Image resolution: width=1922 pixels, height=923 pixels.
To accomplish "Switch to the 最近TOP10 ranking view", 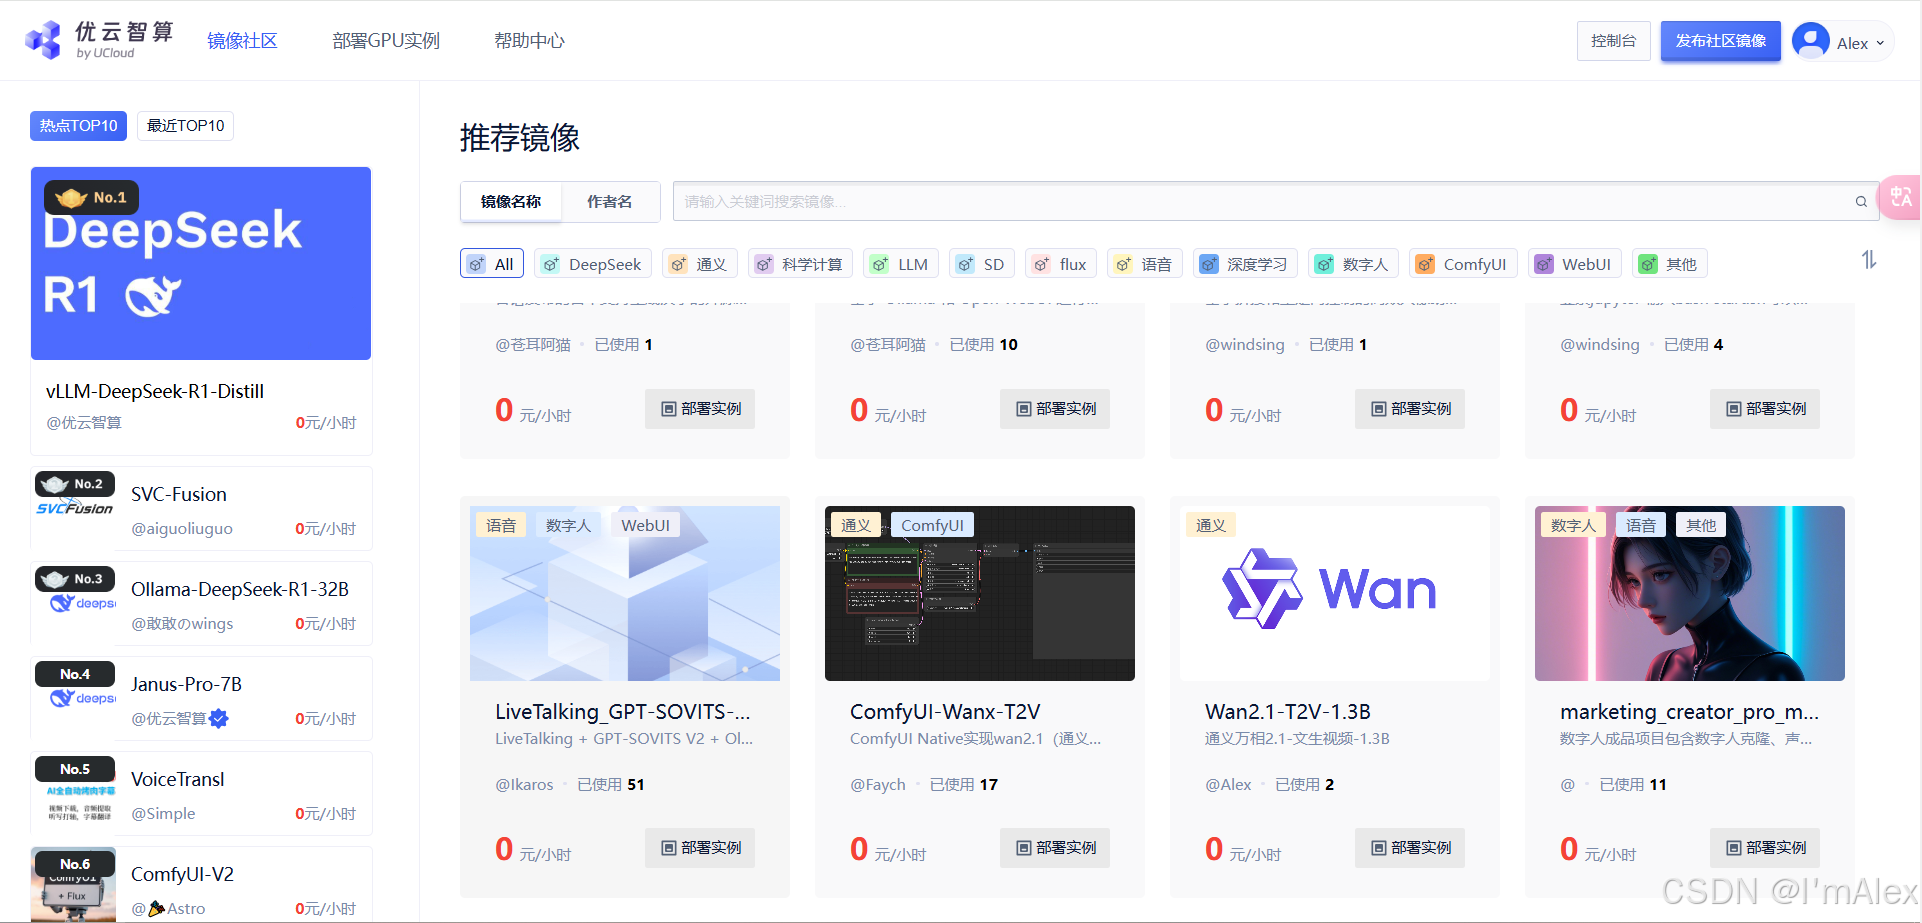I will [x=184, y=125].
